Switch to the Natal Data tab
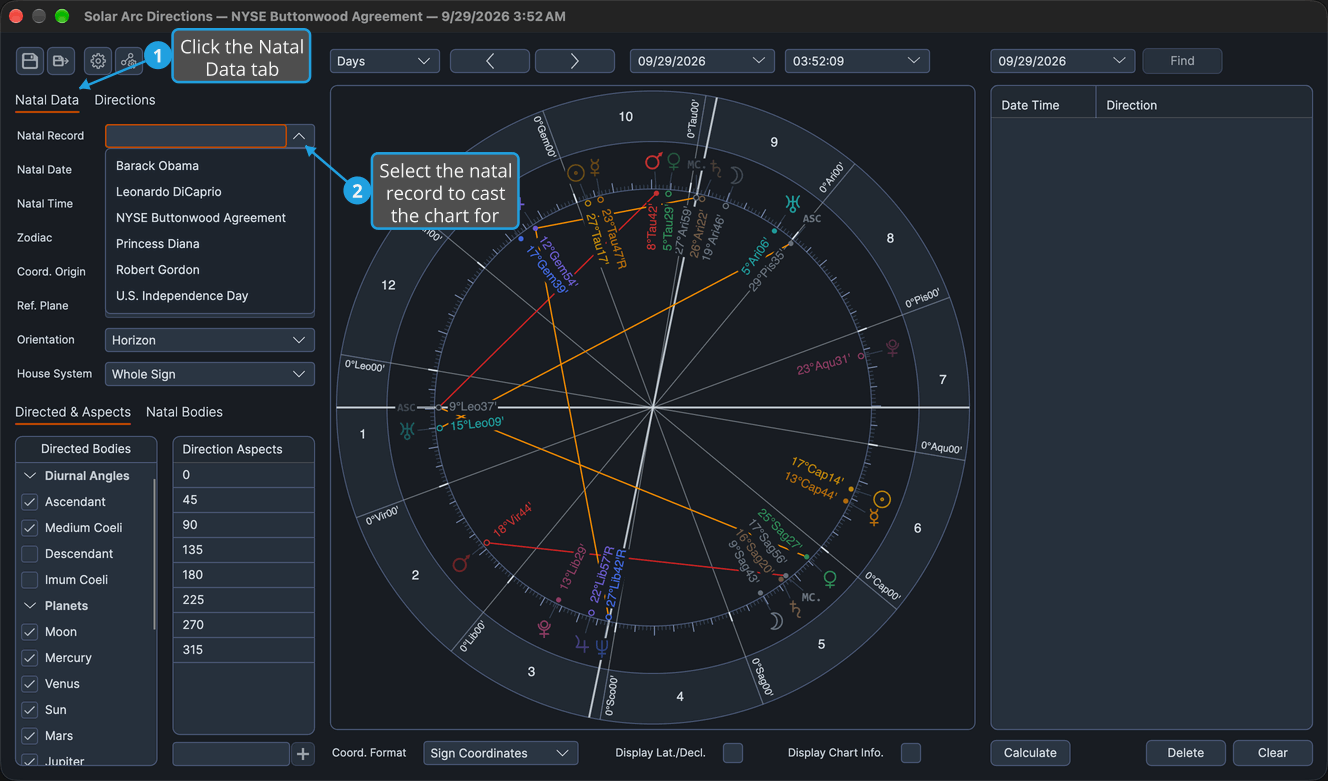This screenshot has height=781, width=1328. [47, 100]
